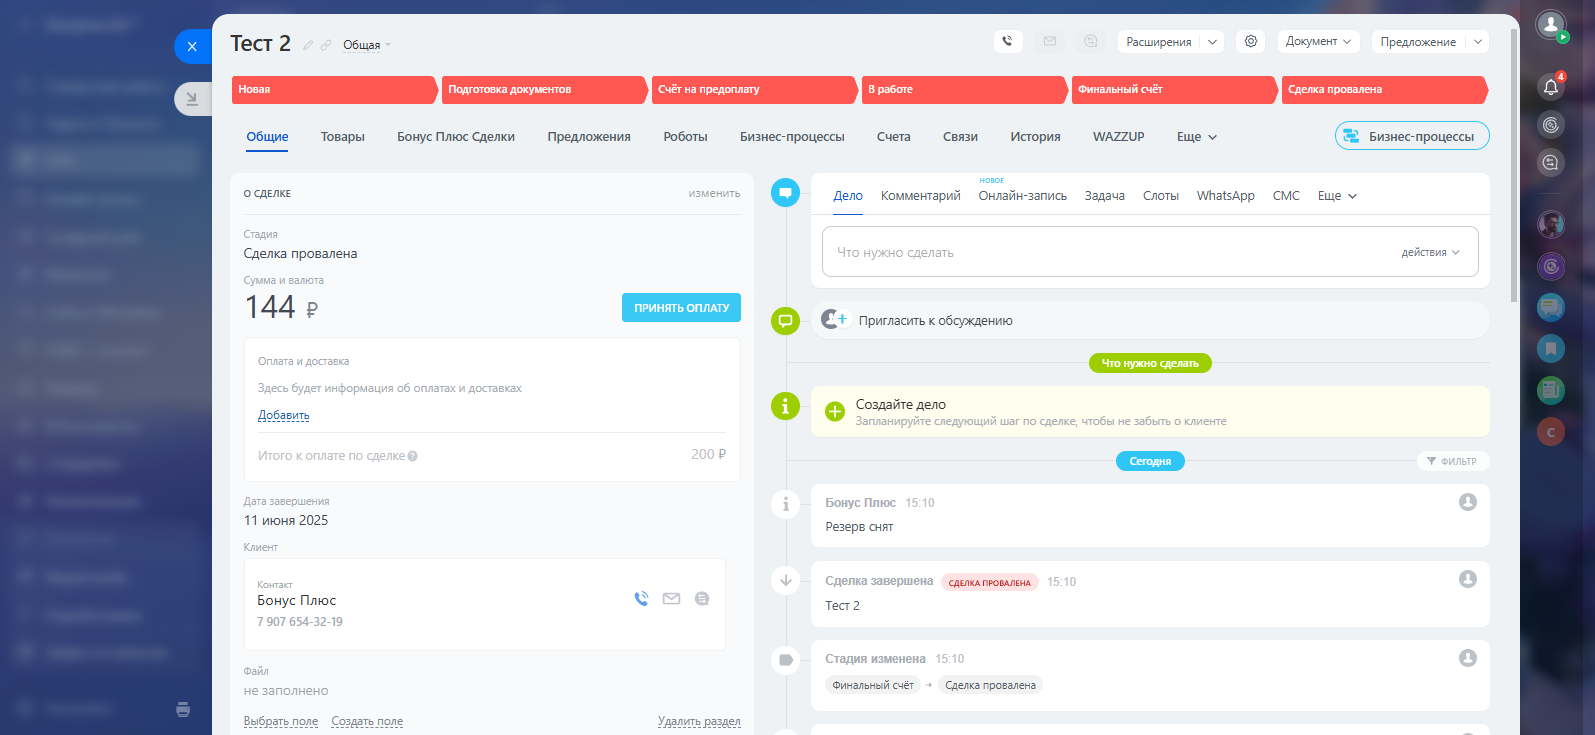Screen dimensions: 1595x735
Task: Set deal stage to В работе
Action: (x=965, y=90)
